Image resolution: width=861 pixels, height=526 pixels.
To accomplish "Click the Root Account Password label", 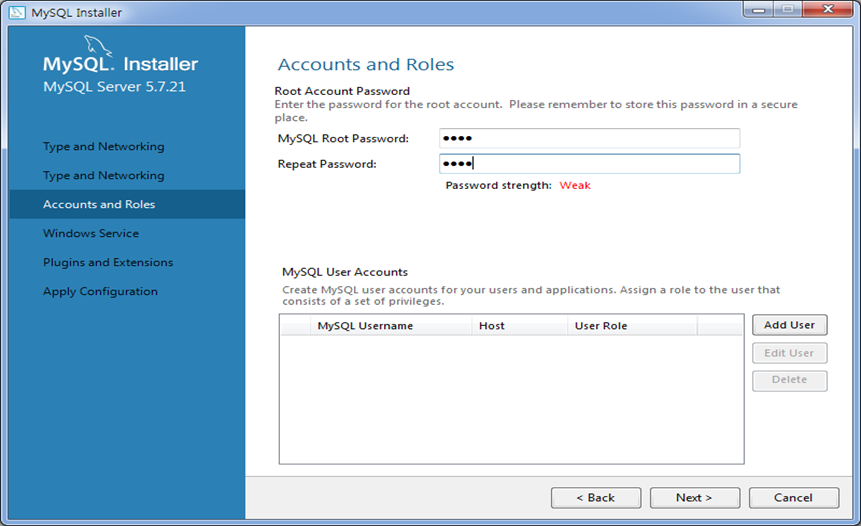I will point(342,91).
